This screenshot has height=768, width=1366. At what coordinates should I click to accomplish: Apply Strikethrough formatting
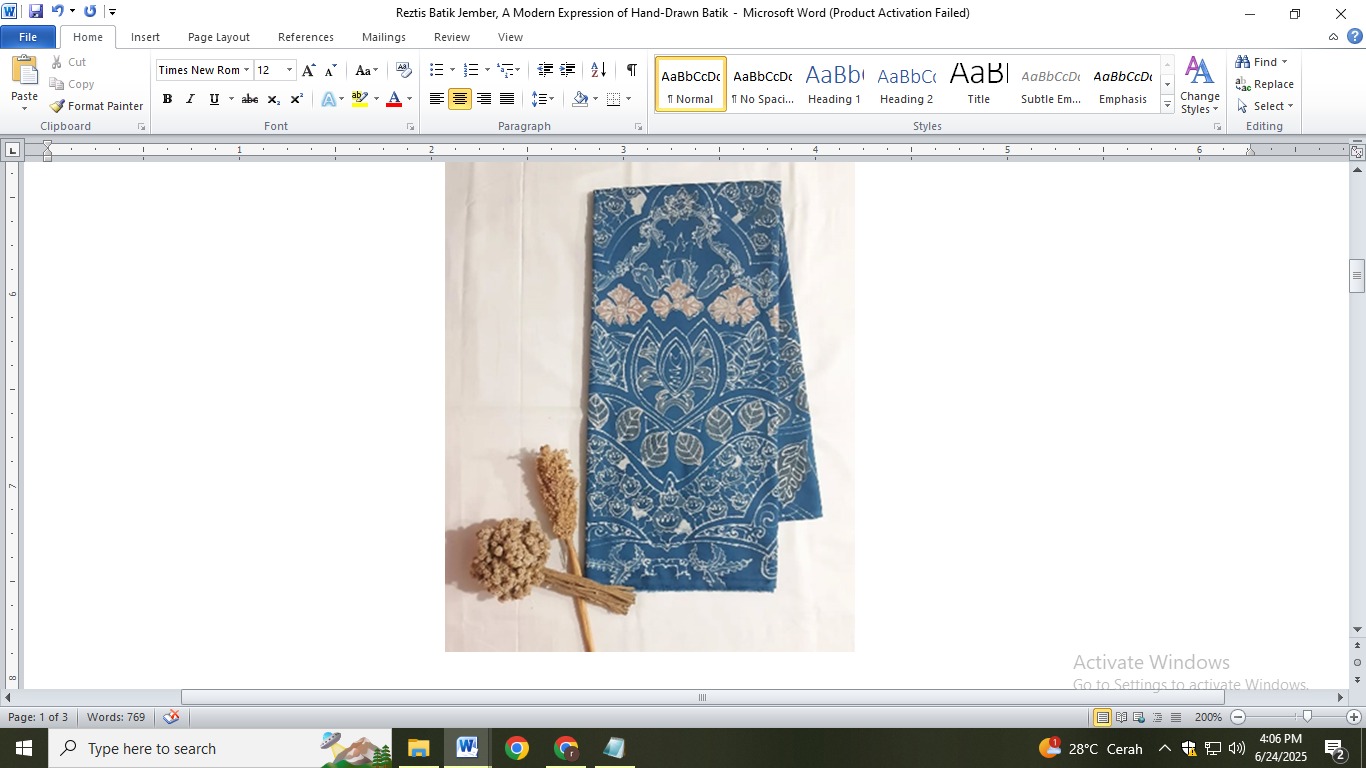pyautogui.click(x=250, y=99)
